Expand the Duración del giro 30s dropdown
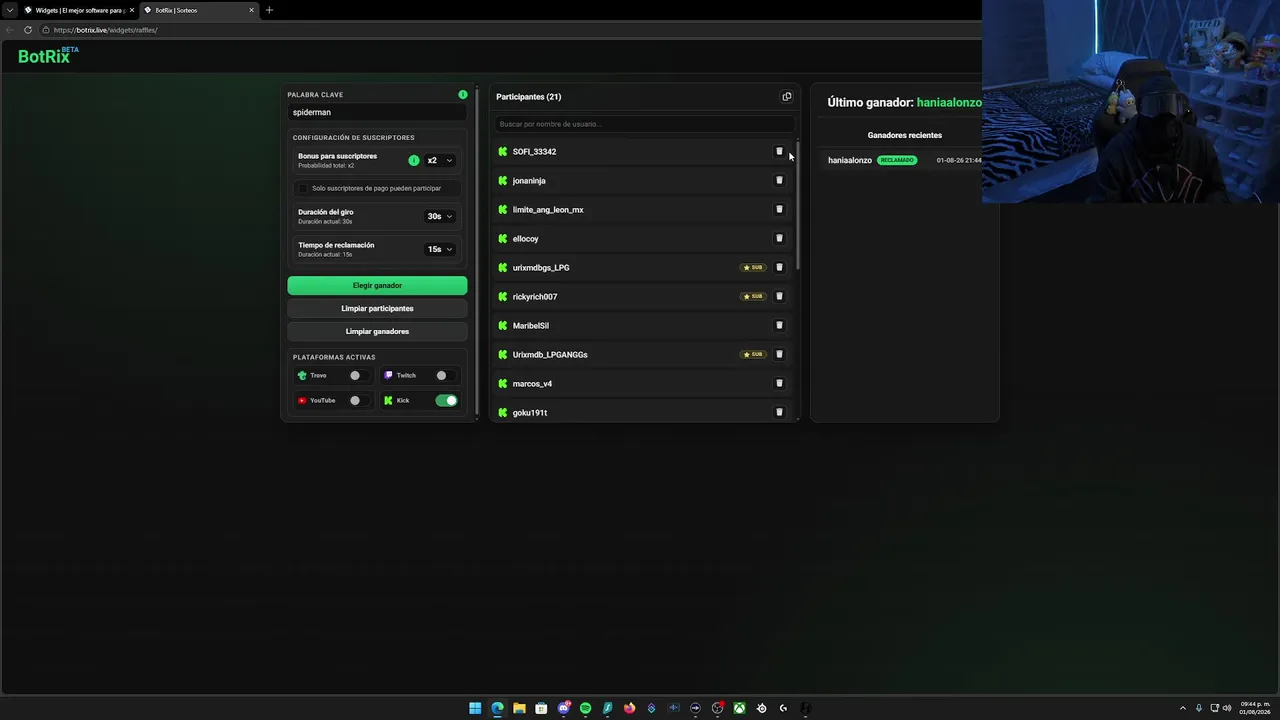Image resolution: width=1280 pixels, height=720 pixels. pyautogui.click(x=440, y=216)
